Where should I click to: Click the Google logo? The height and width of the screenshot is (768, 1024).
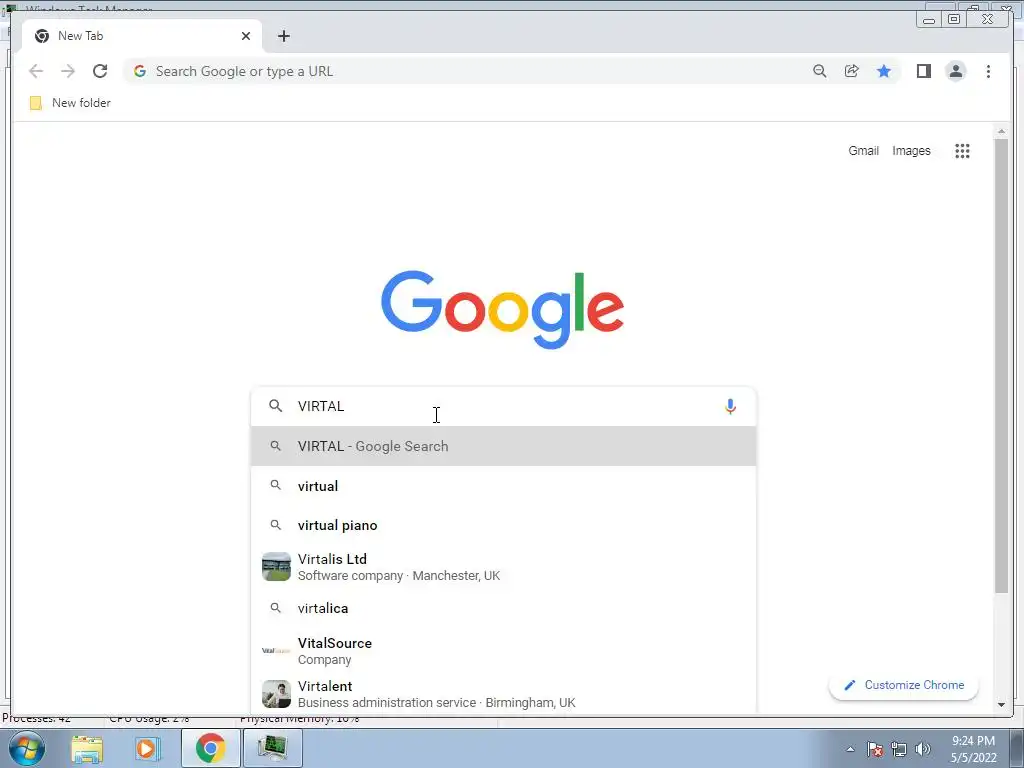(502, 309)
